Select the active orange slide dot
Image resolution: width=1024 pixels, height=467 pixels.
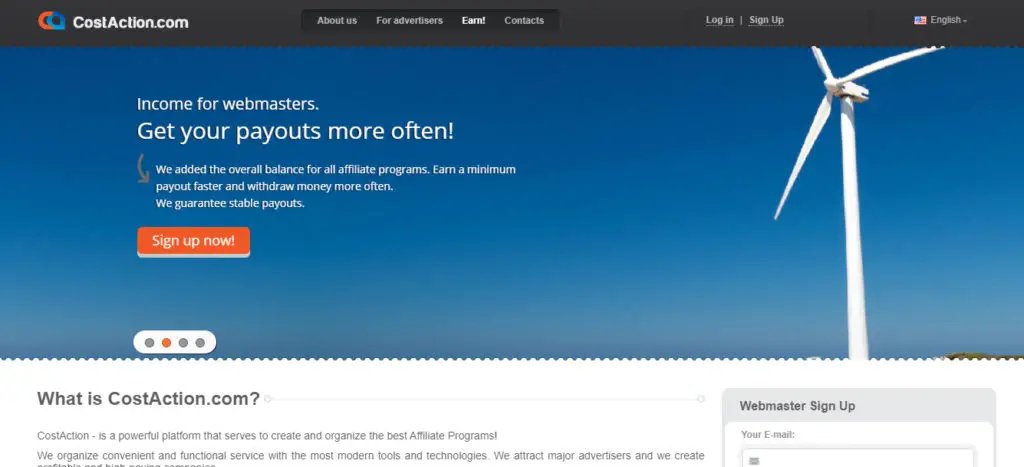[x=167, y=342]
